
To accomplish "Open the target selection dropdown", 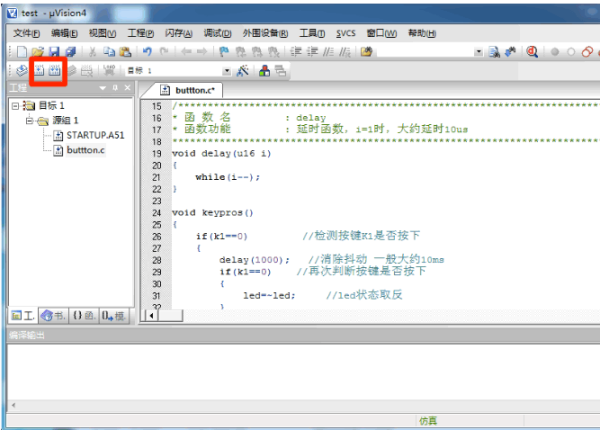I will (227, 70).
